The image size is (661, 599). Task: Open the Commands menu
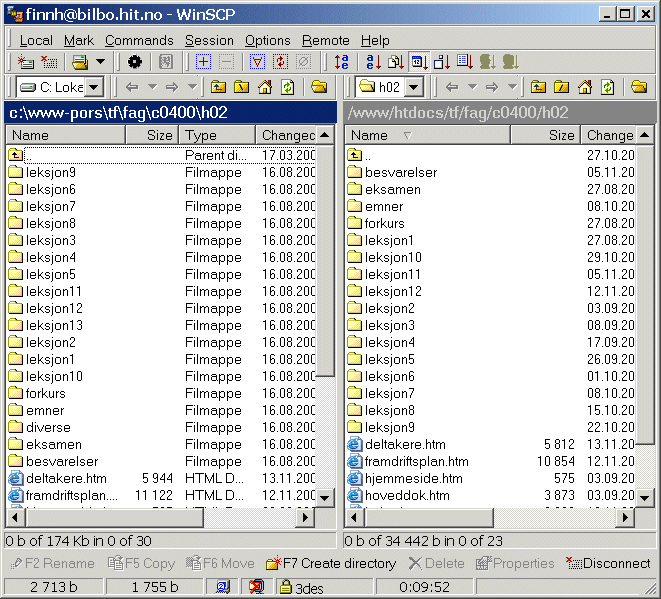[x=139, y=40]
